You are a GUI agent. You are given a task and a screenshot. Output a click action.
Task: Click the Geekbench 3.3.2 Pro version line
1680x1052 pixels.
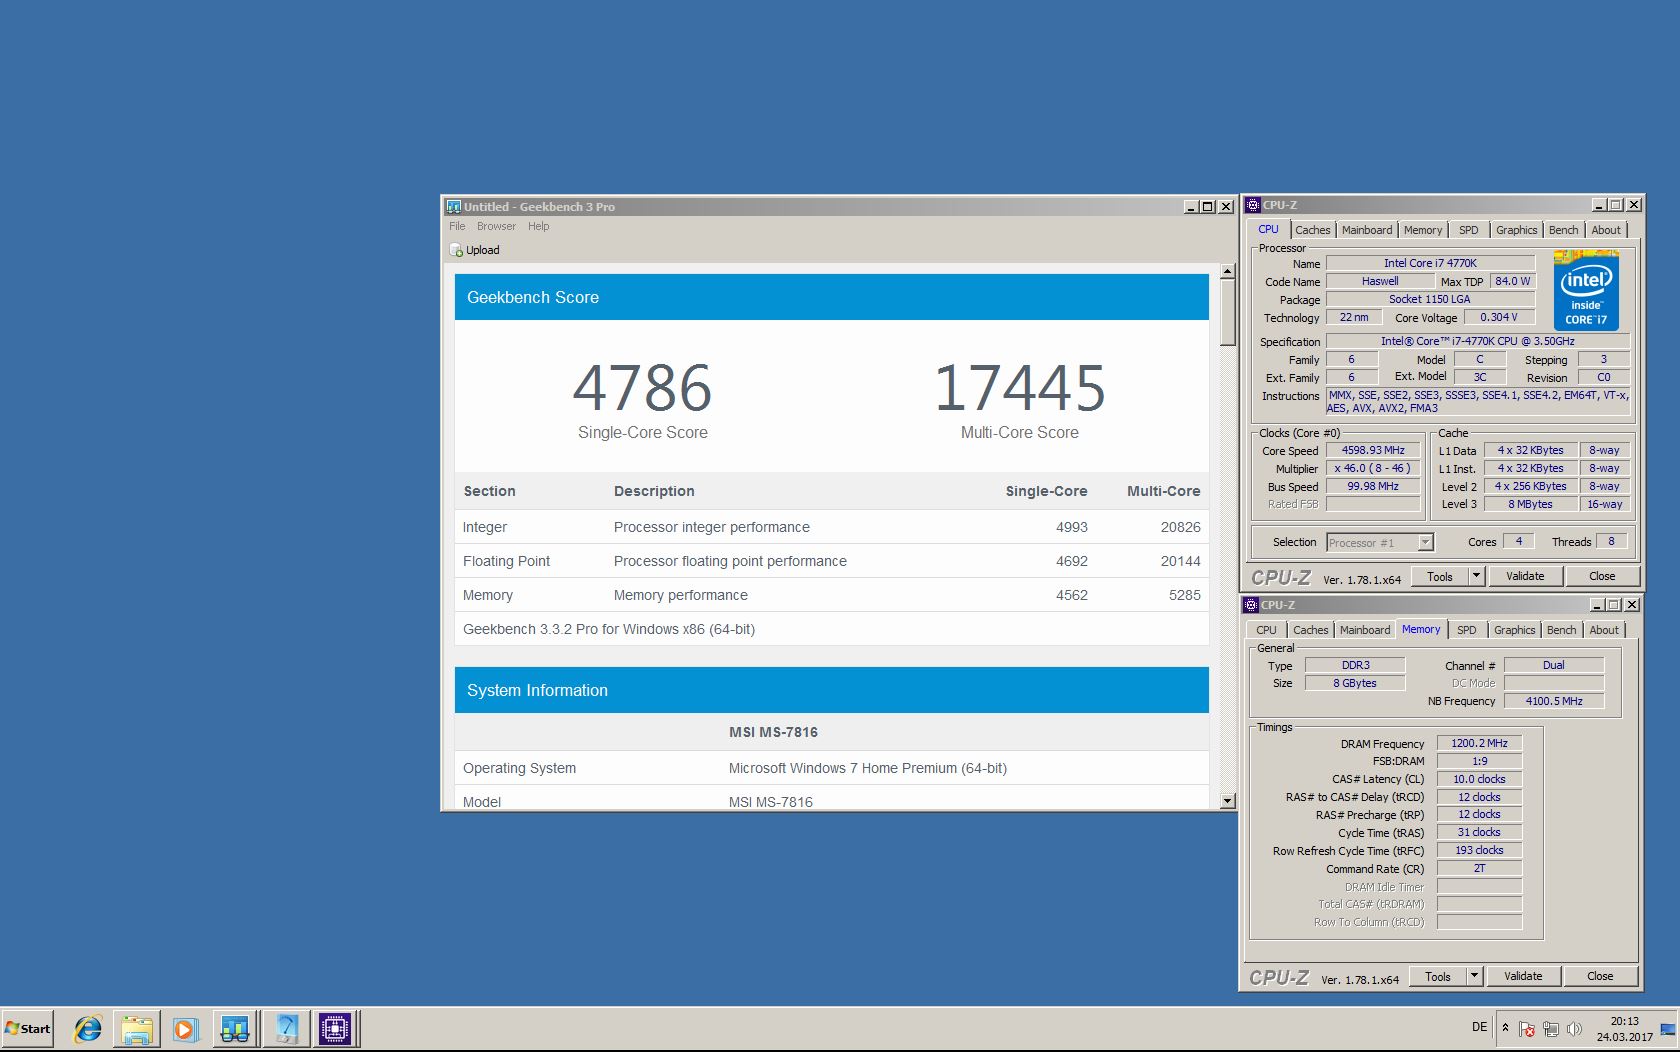point(609,629)
